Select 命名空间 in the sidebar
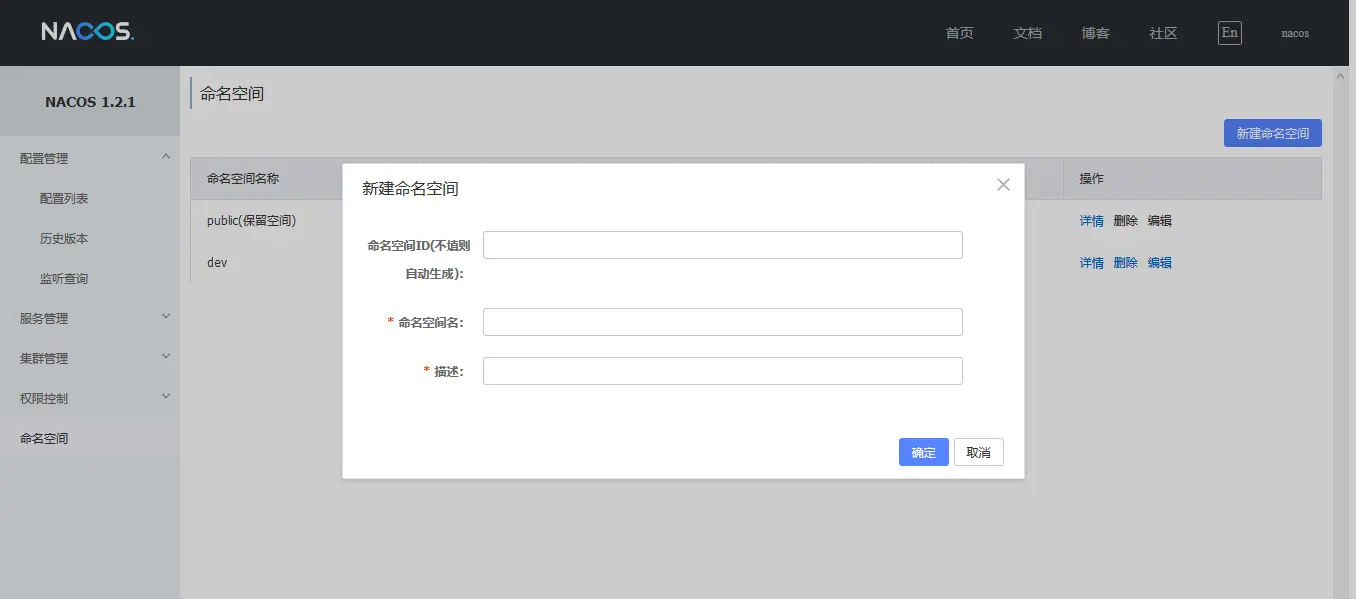Image resolution: width=1356 pixels, height=599 pixels. 90,438
